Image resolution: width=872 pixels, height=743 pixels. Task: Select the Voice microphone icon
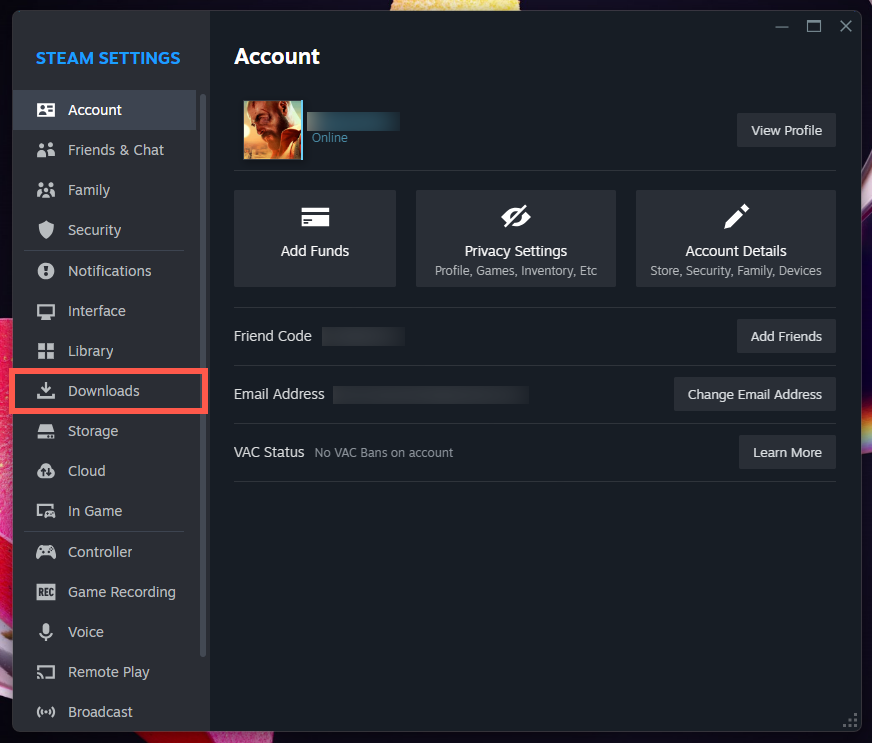(46, 632)
